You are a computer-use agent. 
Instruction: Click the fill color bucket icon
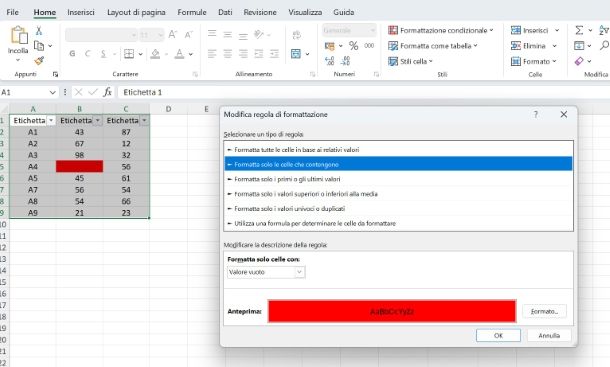155,54
